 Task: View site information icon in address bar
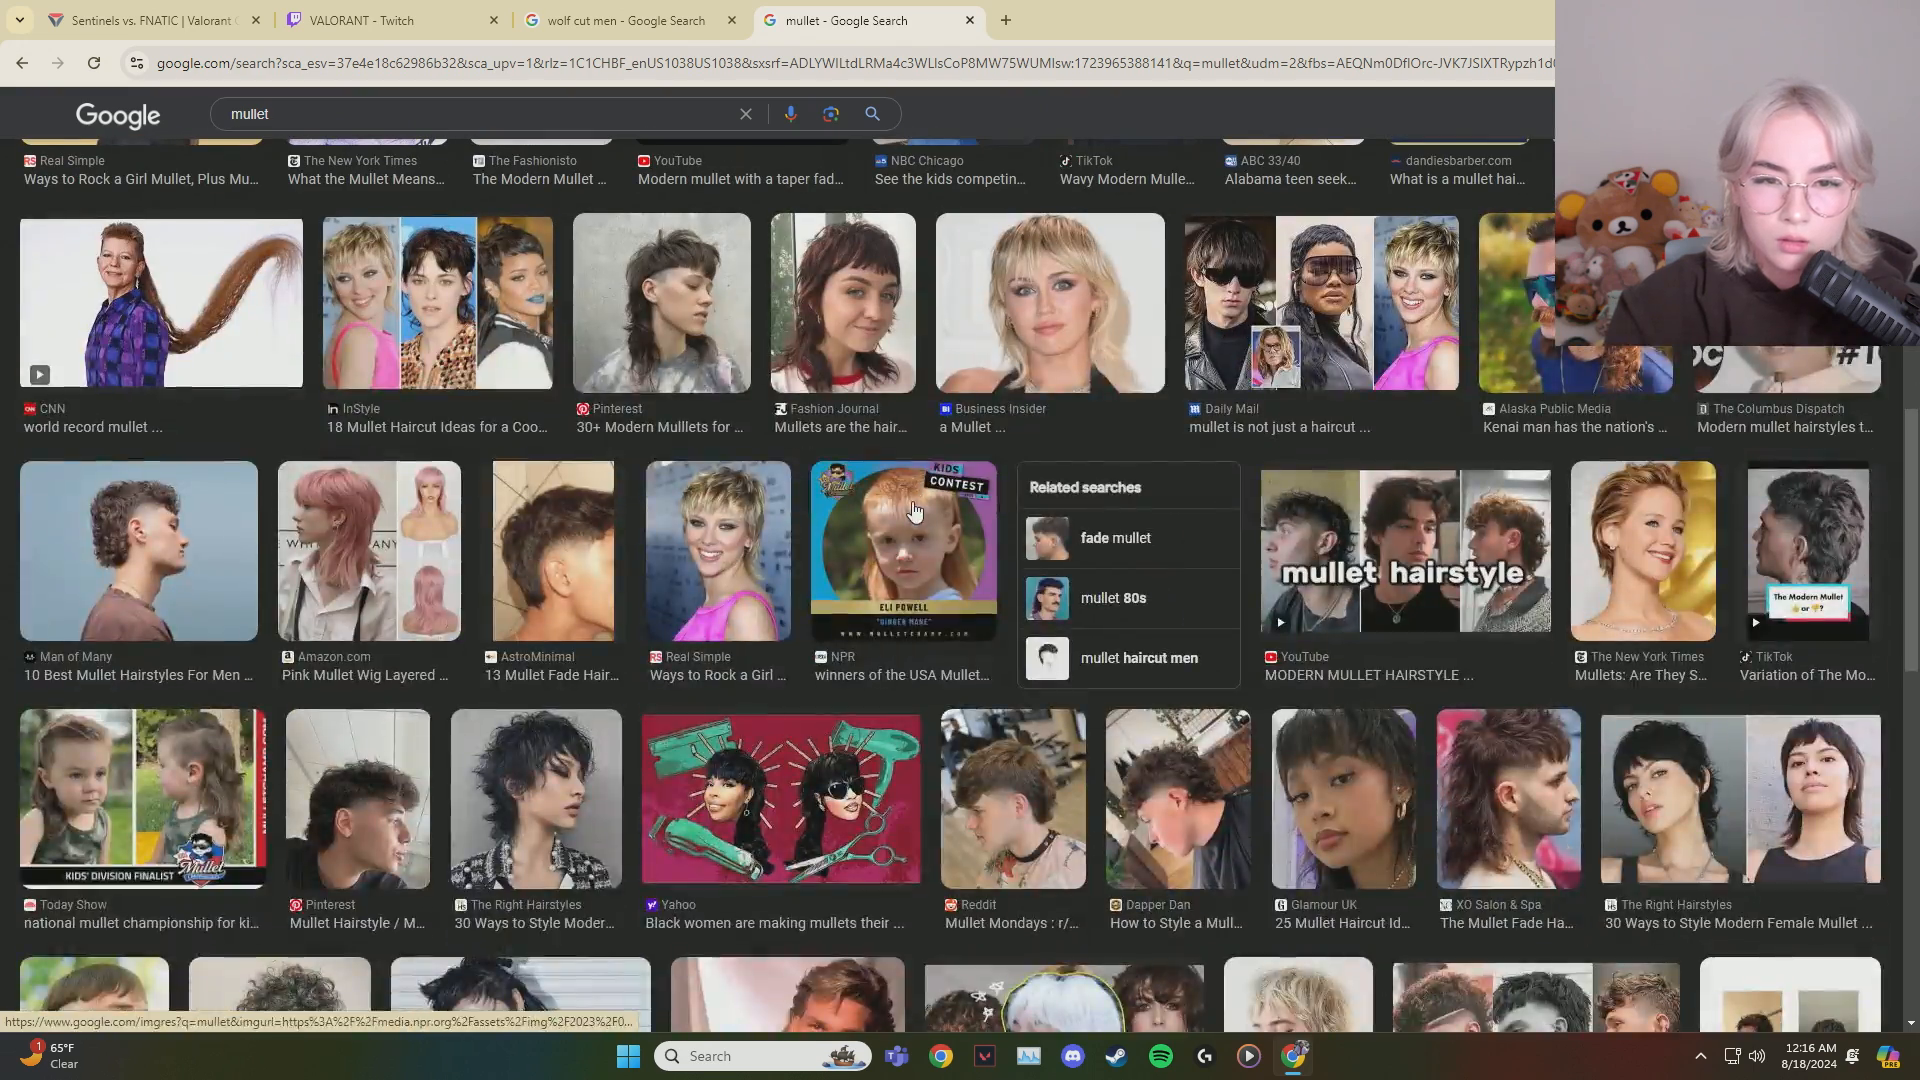point(137,63)
